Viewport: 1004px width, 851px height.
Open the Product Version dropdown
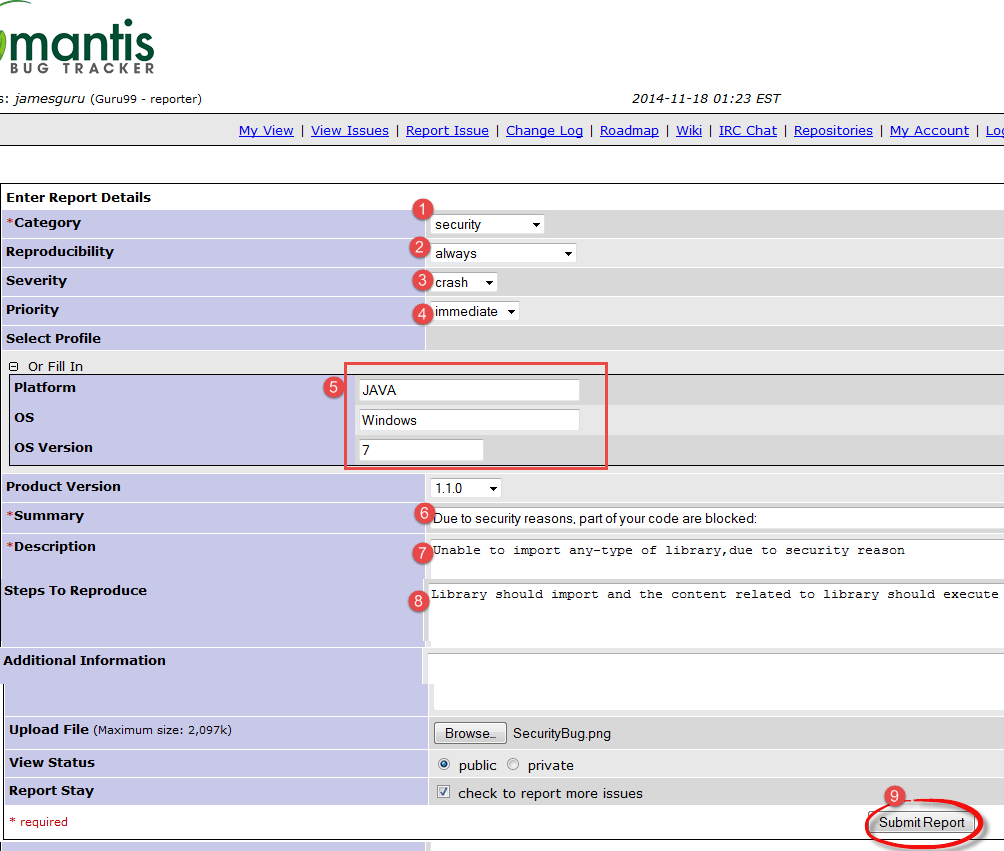click(x=465, y=489)
